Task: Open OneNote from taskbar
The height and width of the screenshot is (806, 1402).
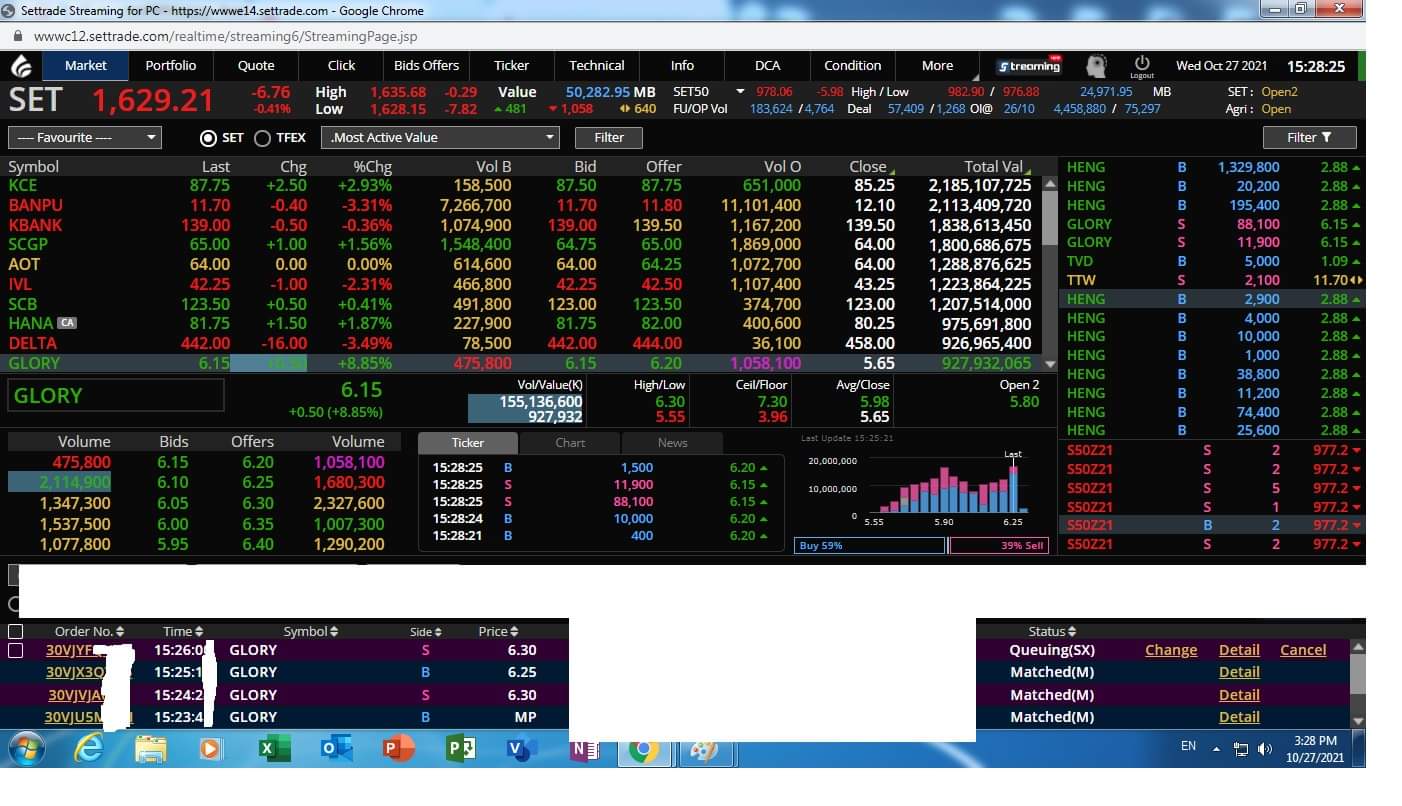Action: (583, 749)
